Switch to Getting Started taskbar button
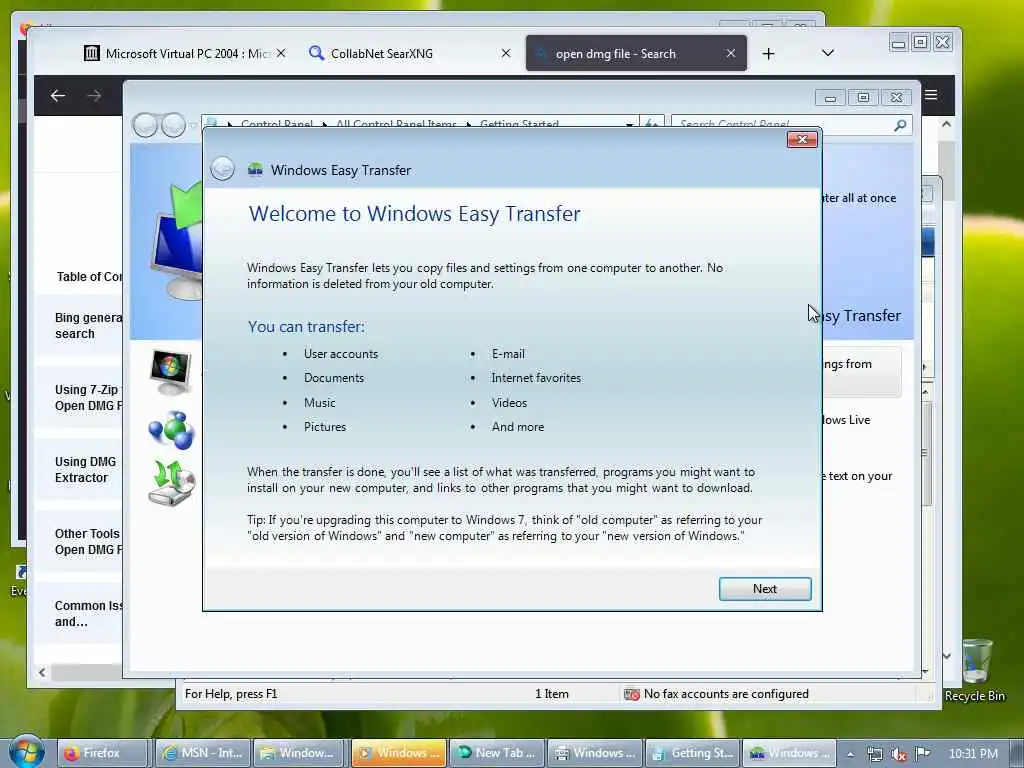1024x768 pixels. (x=692, y=753)
